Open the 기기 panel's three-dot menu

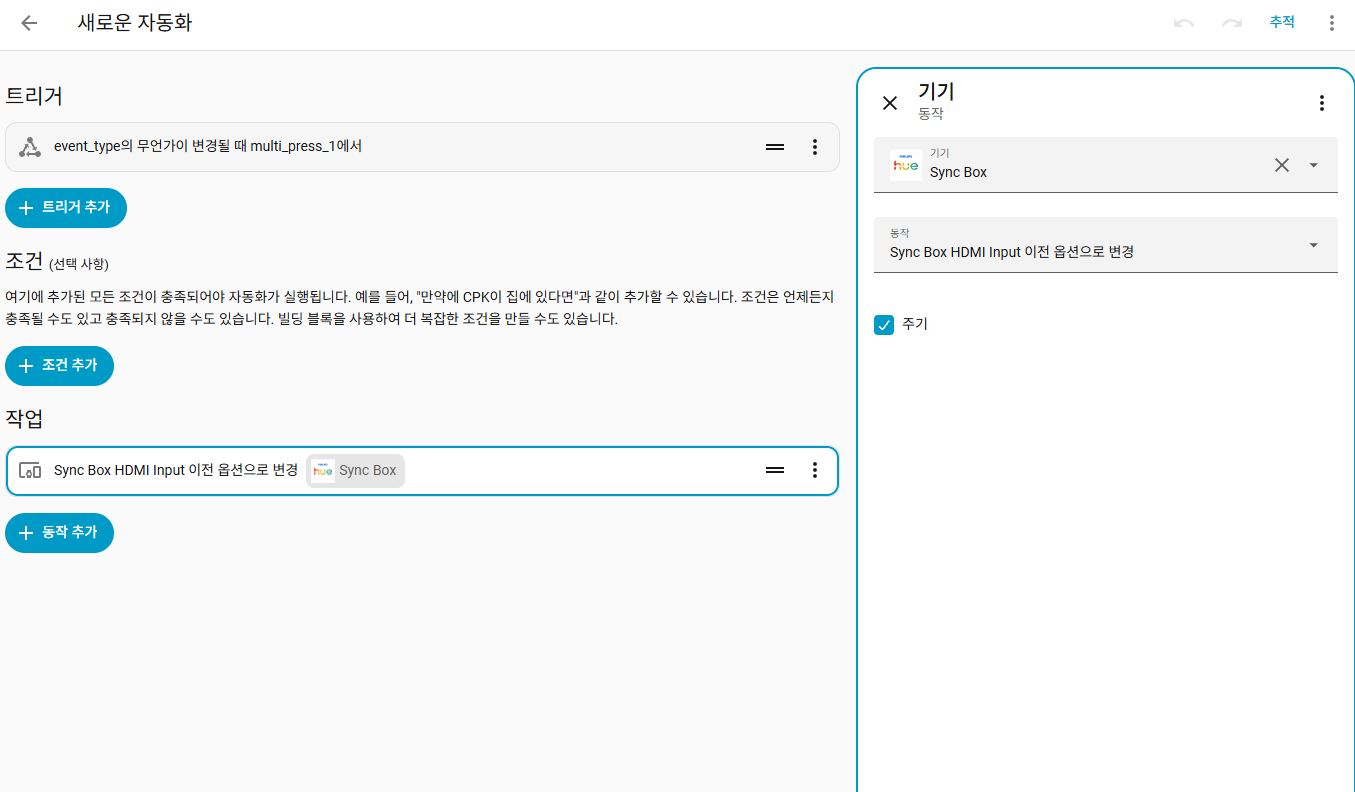[1322, 103]
